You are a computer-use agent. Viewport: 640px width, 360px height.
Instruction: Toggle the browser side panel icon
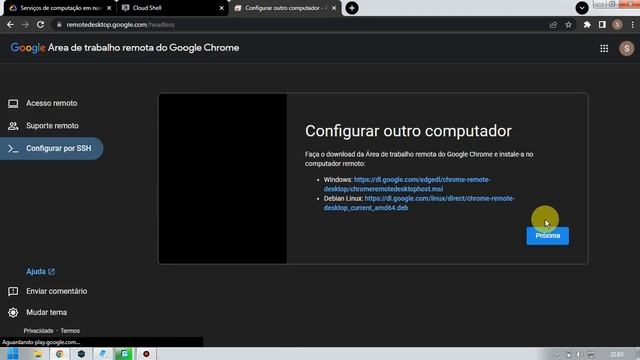point(602,24)
